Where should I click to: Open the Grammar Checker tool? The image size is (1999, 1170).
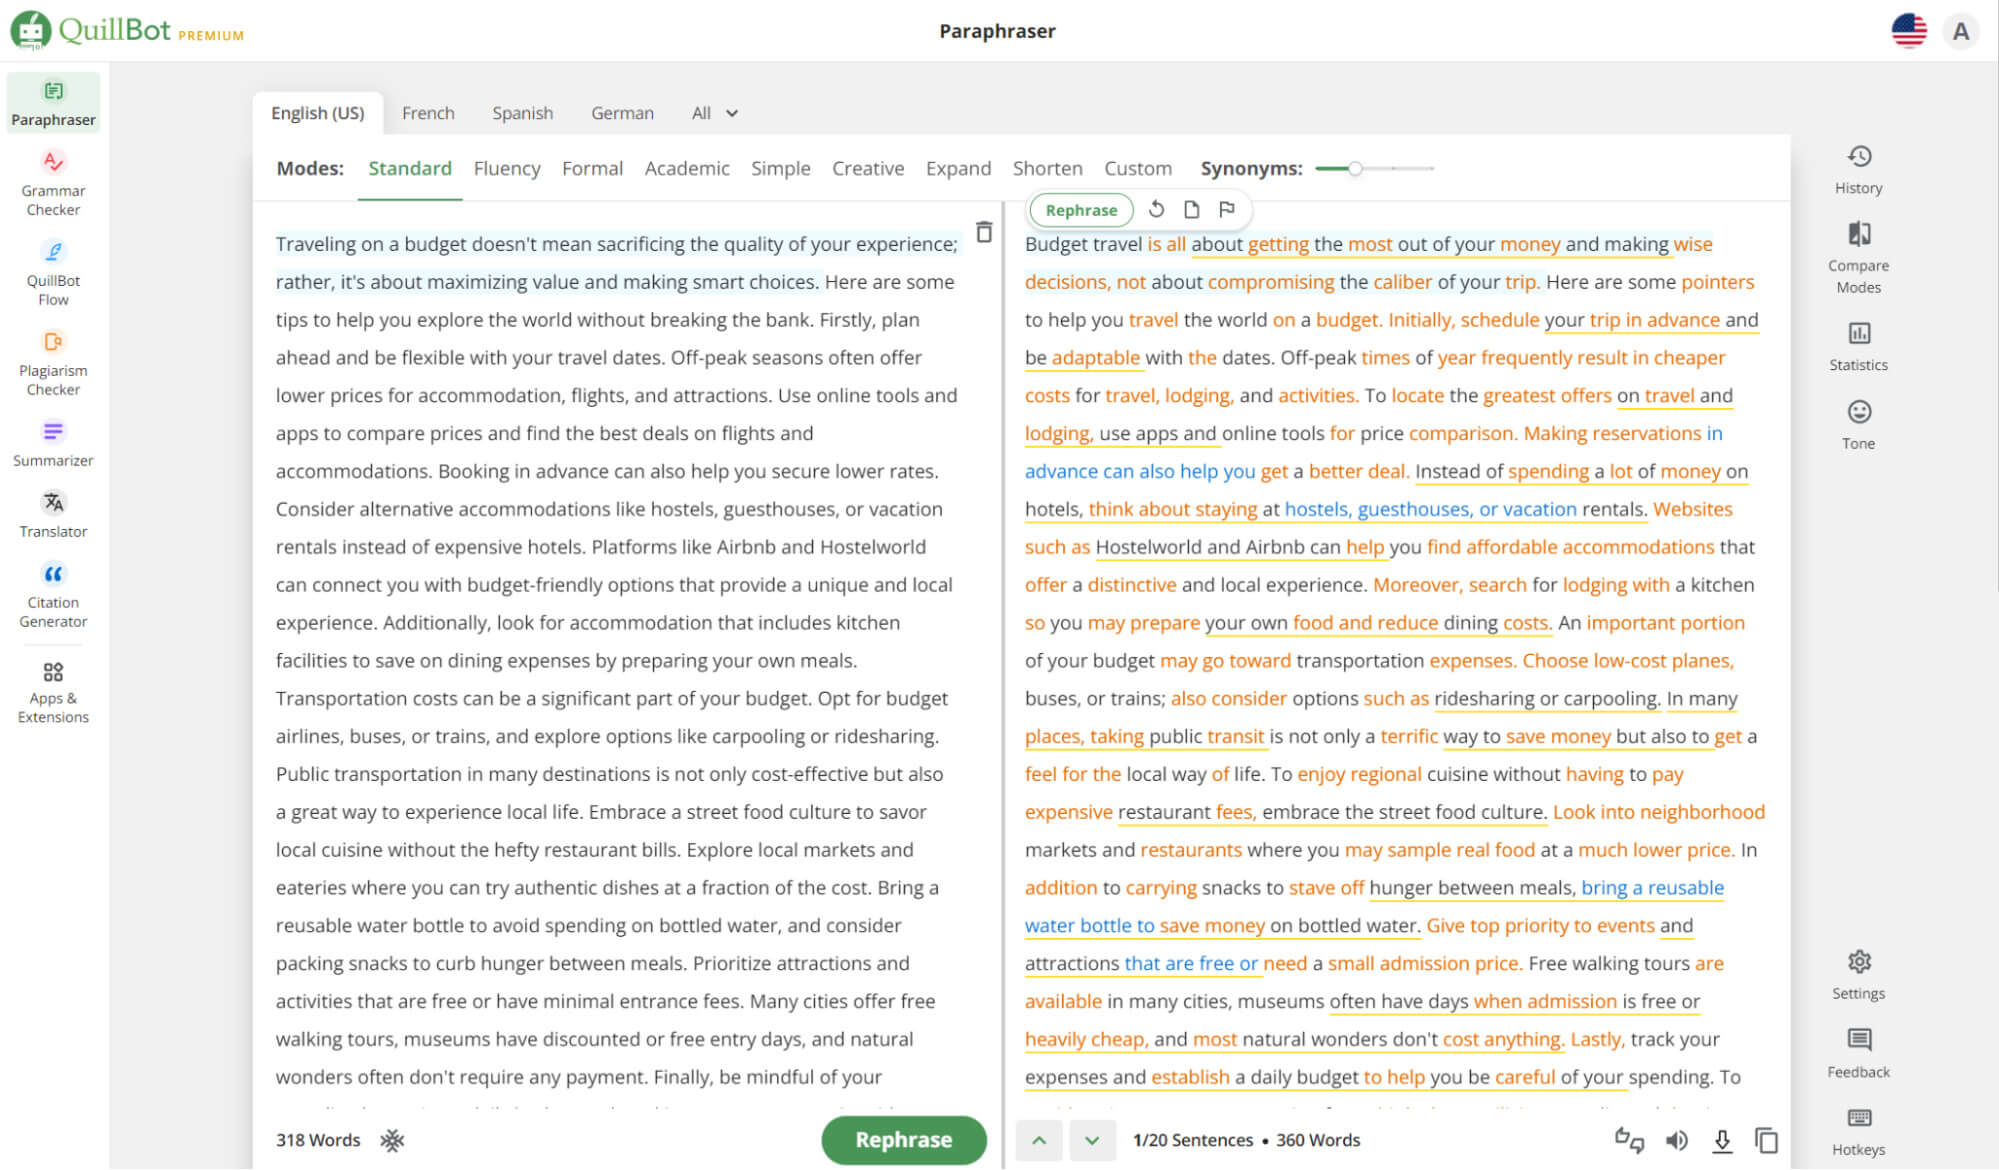(53, 182)
